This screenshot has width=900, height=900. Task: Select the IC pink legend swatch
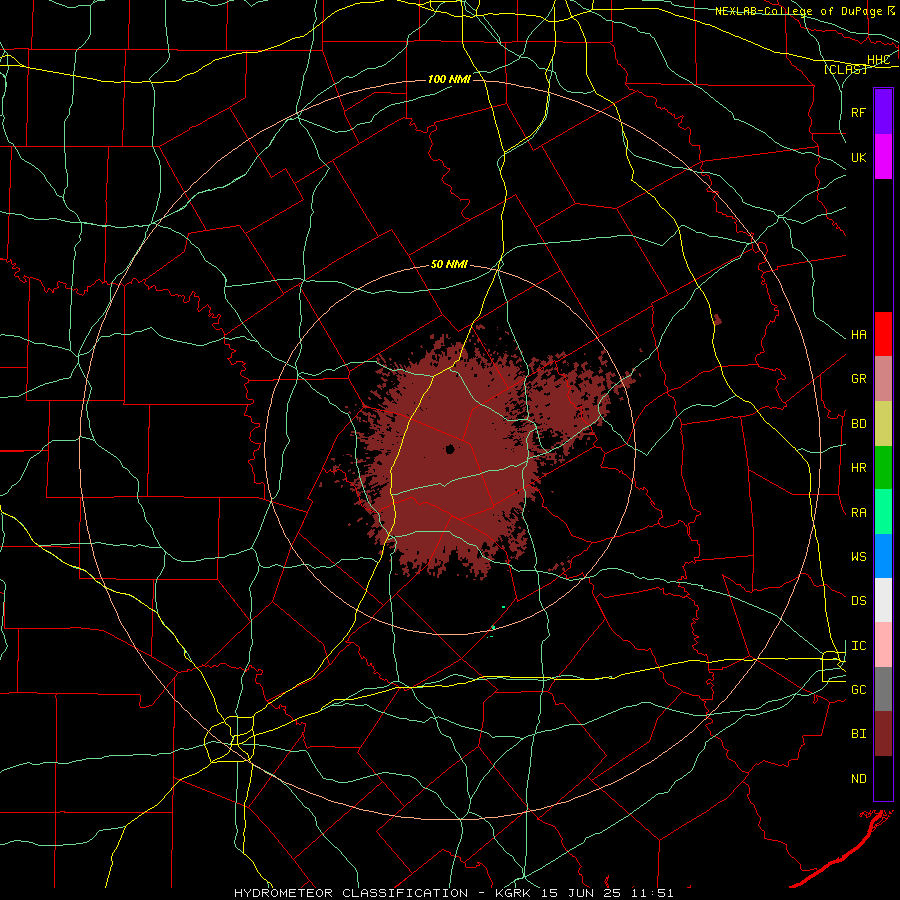pyautogui.click(x=883, y=645)
